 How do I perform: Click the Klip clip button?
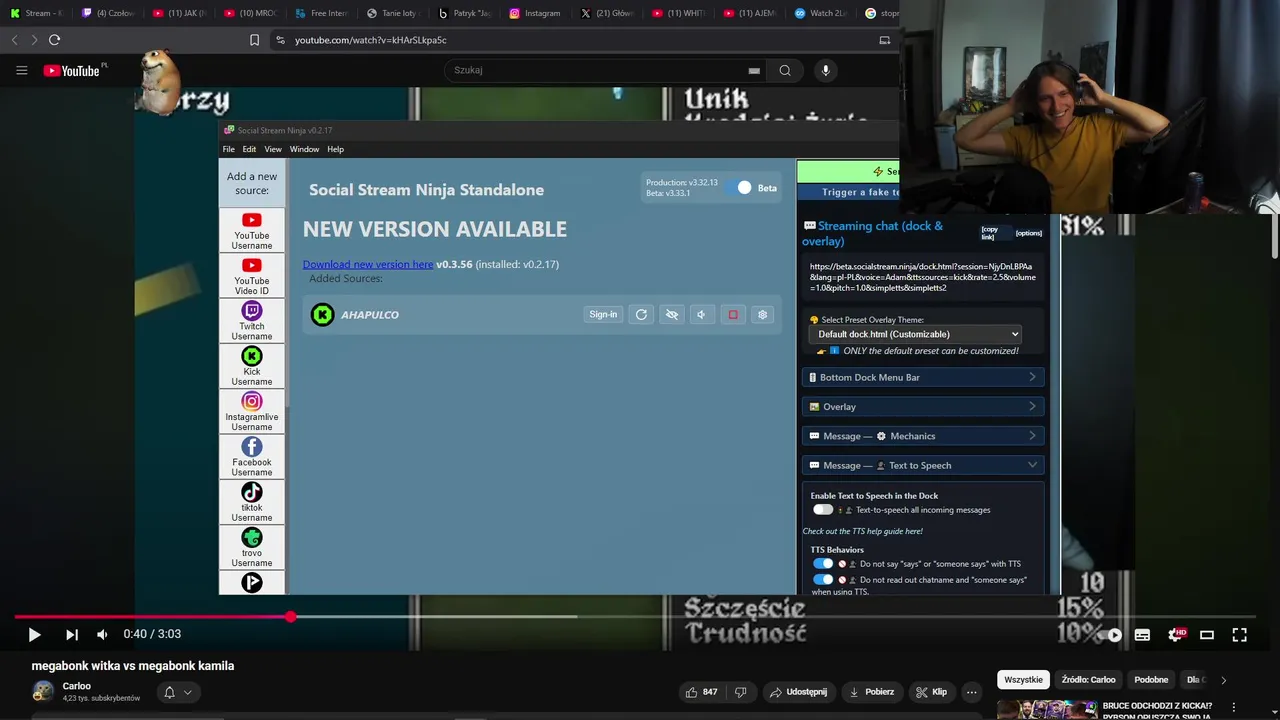pos(931,692)
